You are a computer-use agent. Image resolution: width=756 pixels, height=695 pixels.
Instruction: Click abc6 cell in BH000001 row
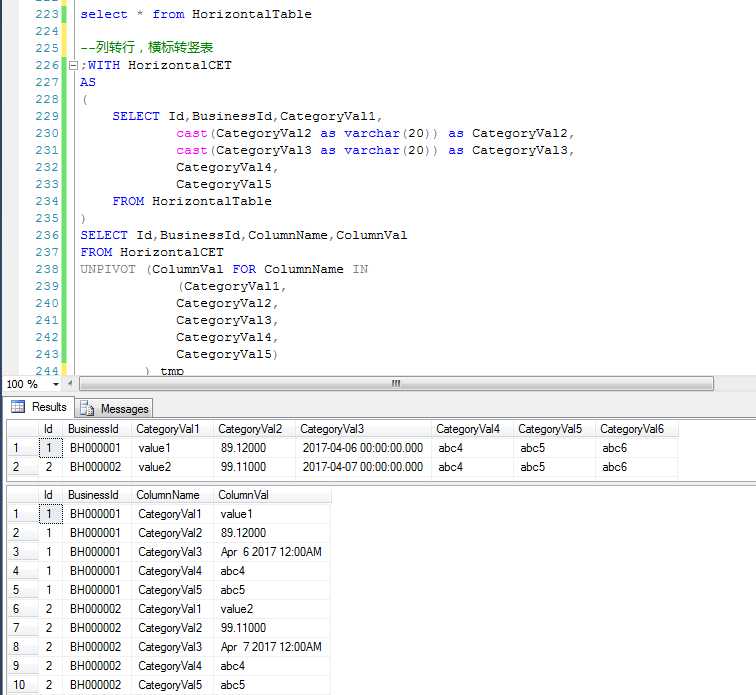(x=636, y=448)
